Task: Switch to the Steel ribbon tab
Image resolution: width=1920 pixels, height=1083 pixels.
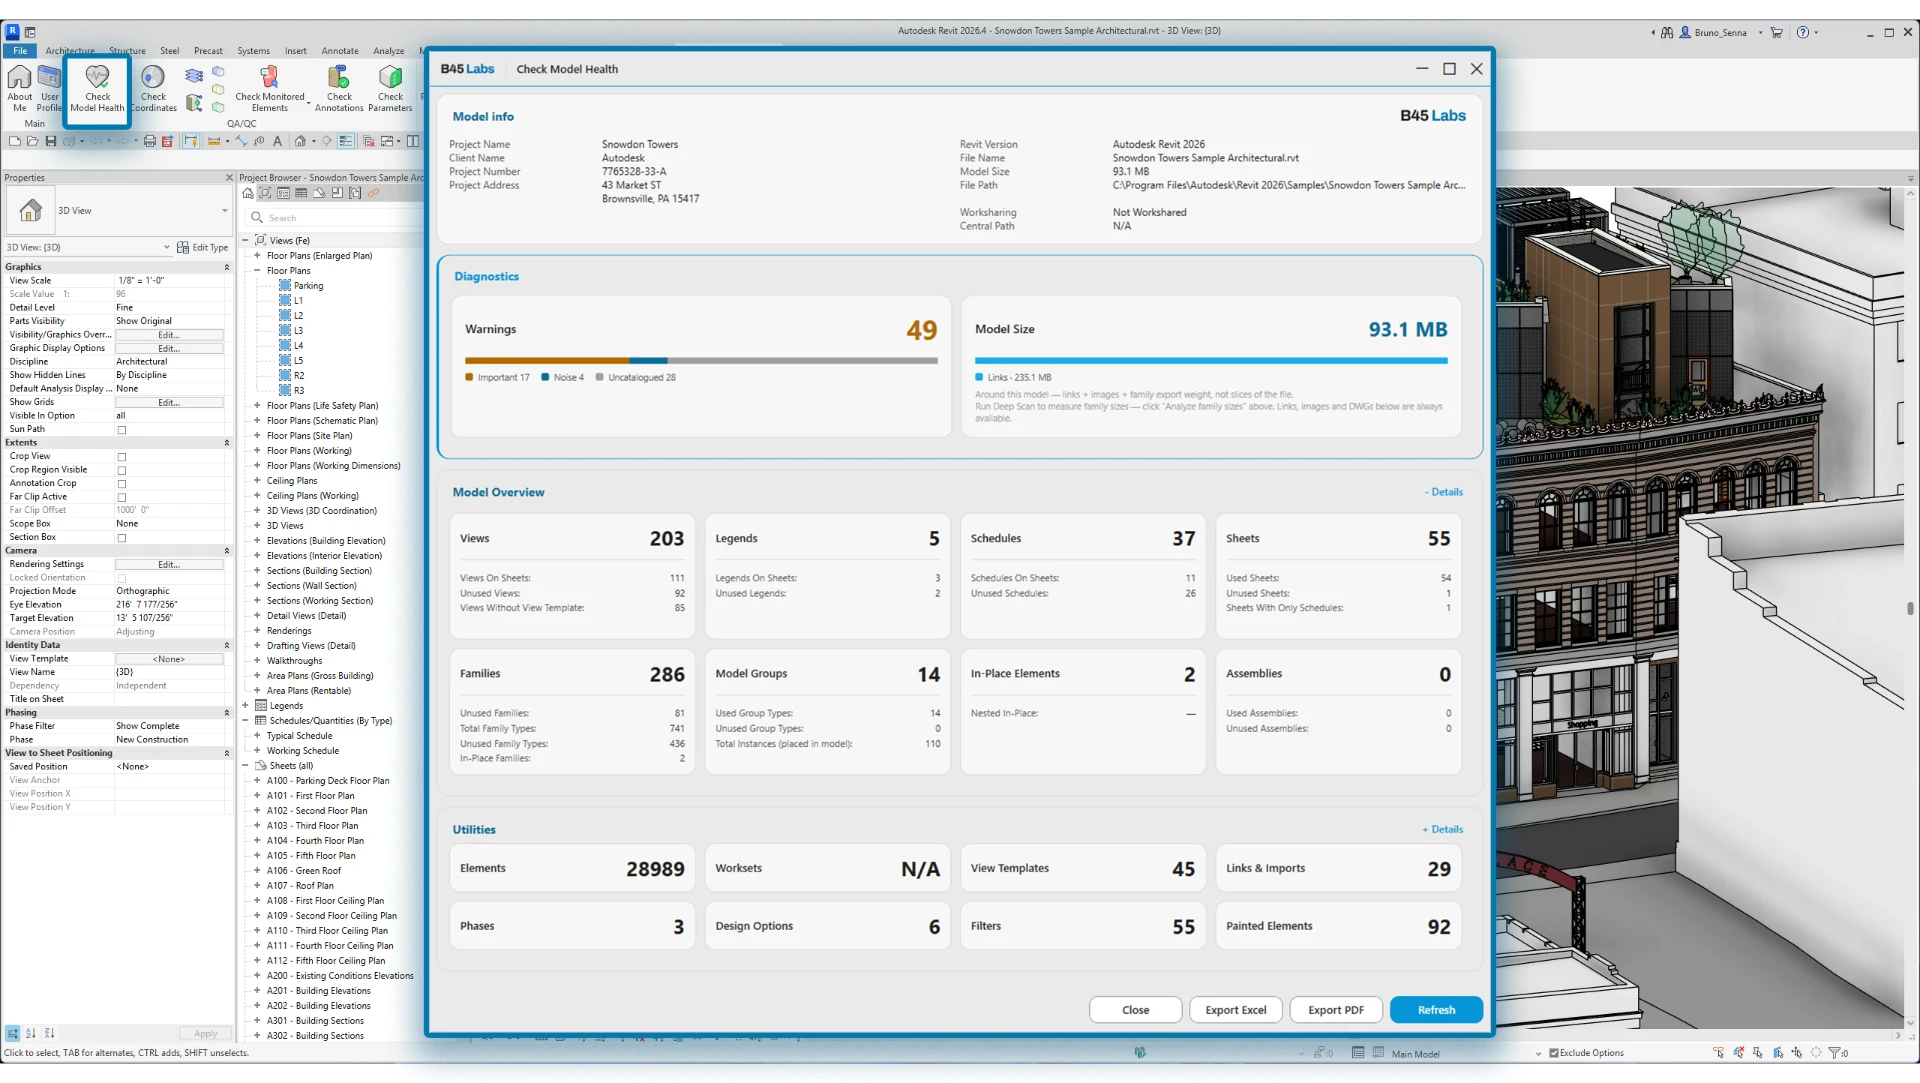Action: (x=170, y=51)
